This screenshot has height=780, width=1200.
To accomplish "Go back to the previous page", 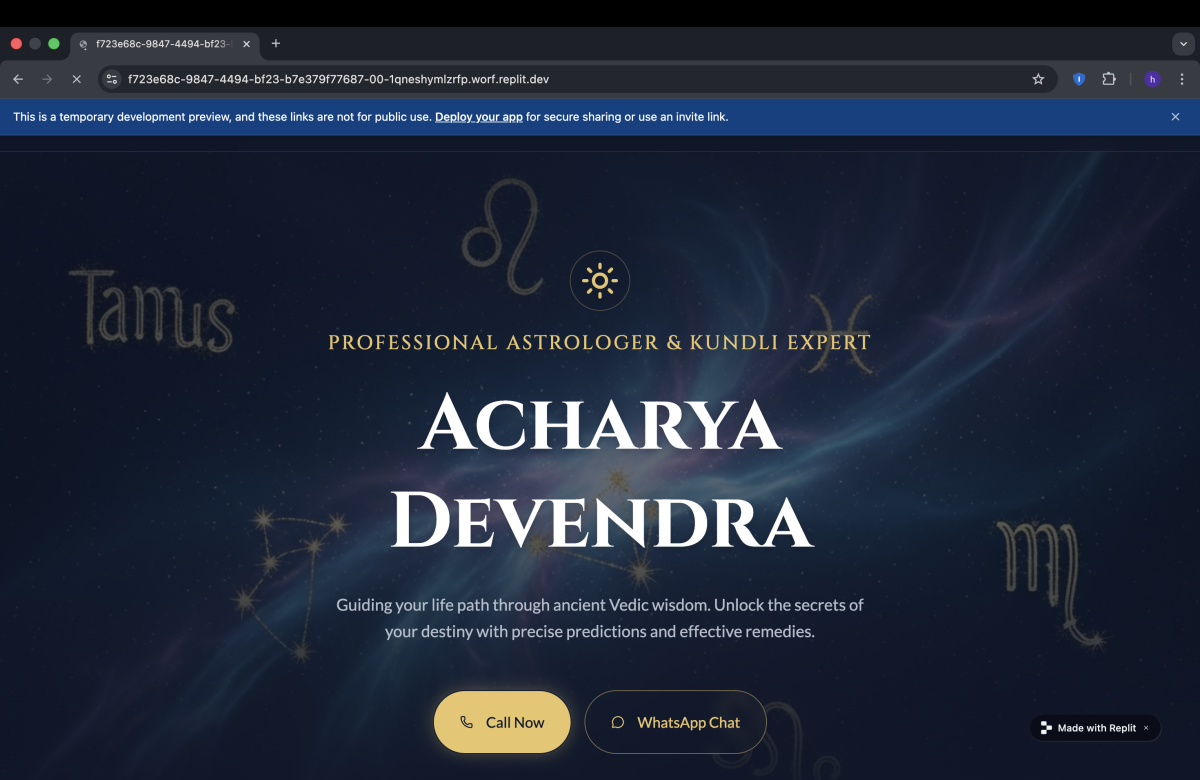I will [x=18, y=79].
